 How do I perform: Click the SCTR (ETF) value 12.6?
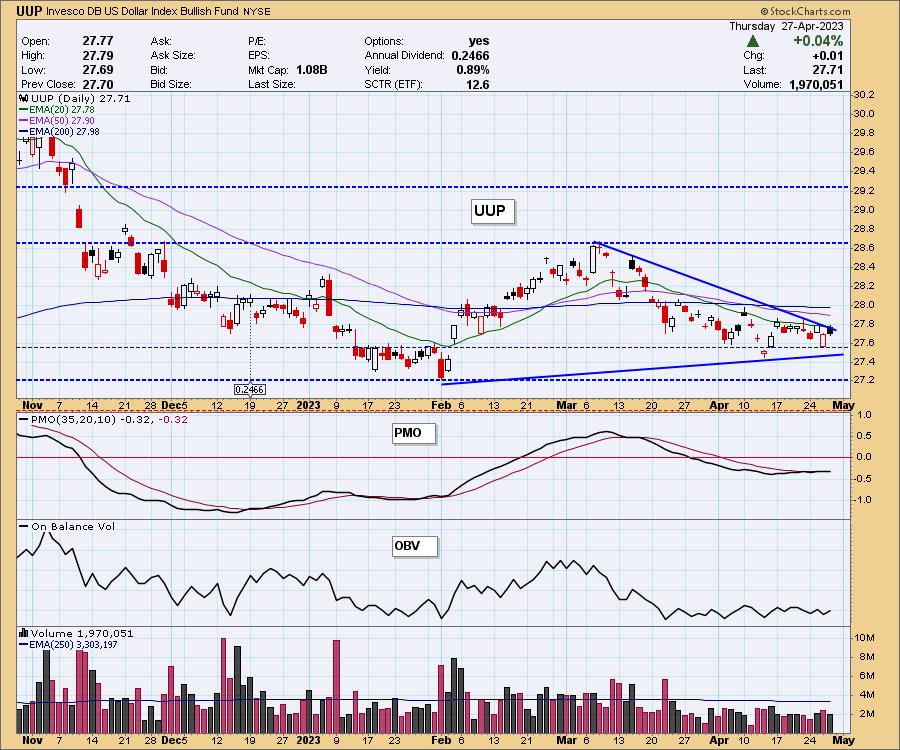click(478, 84)
